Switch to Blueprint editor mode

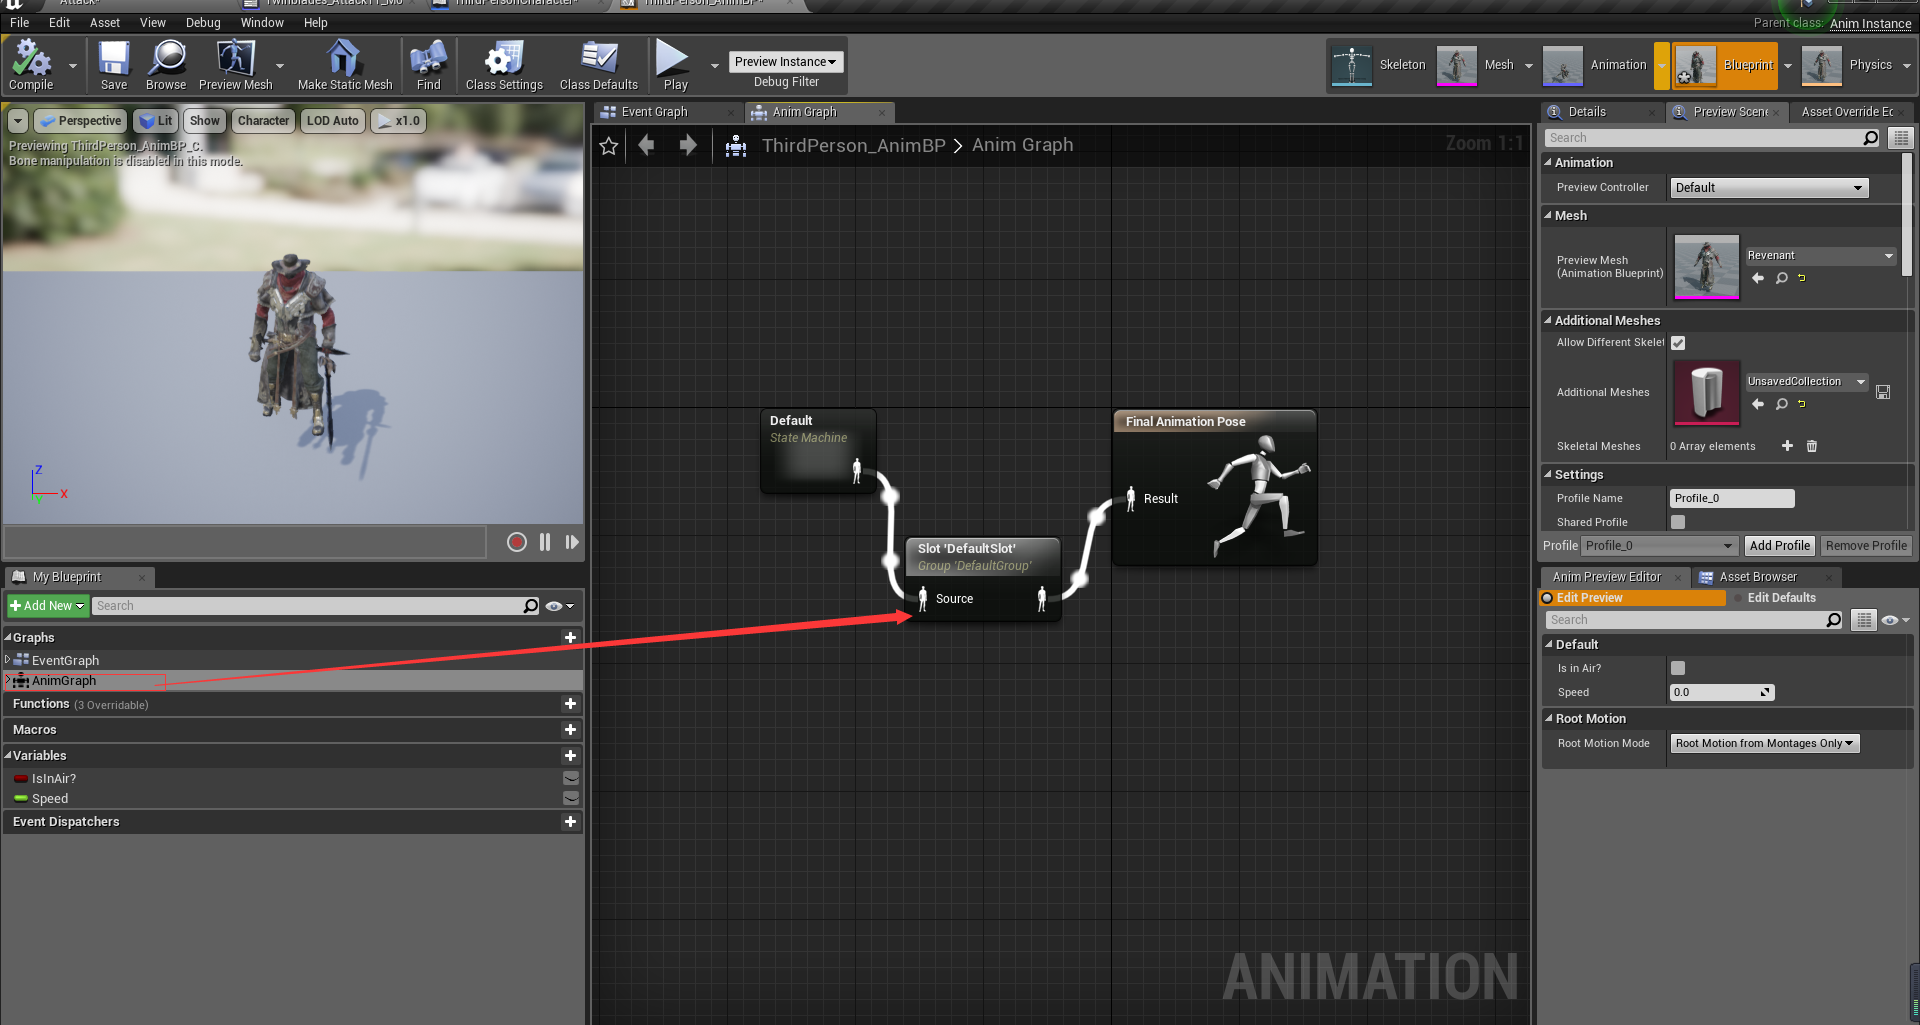click(1724, 65)
